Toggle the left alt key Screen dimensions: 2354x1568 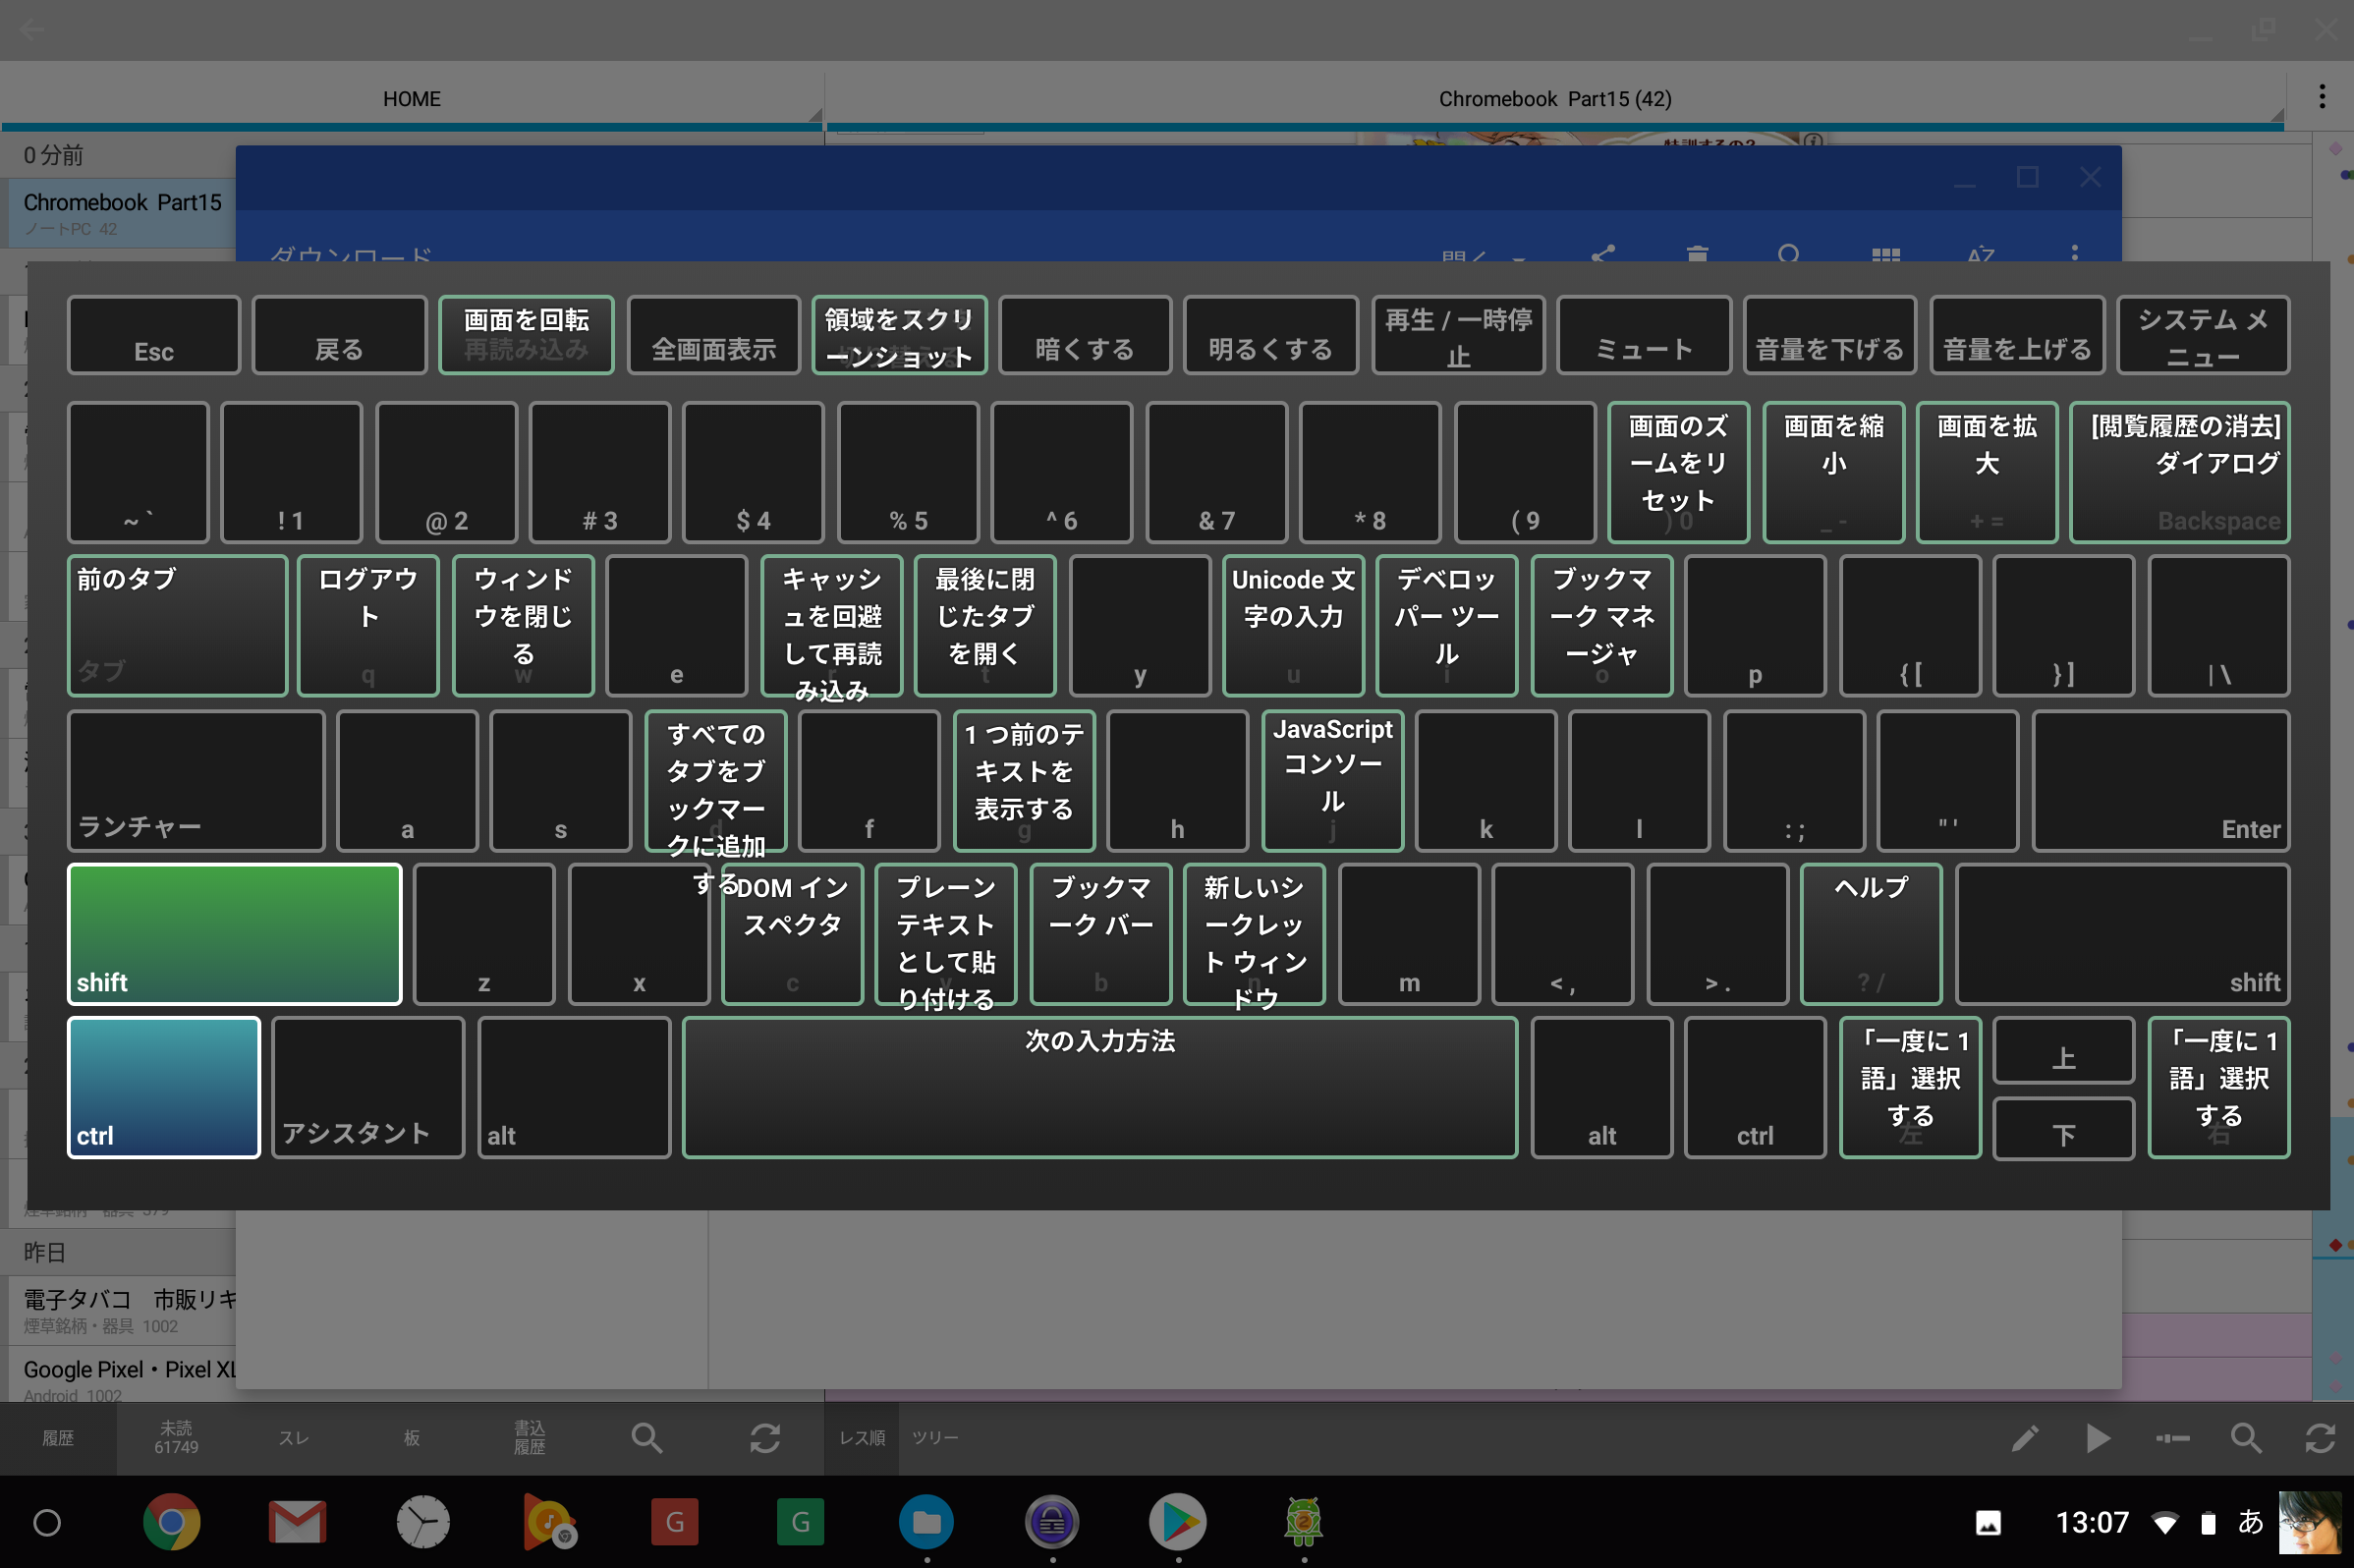click(574, 1087)
